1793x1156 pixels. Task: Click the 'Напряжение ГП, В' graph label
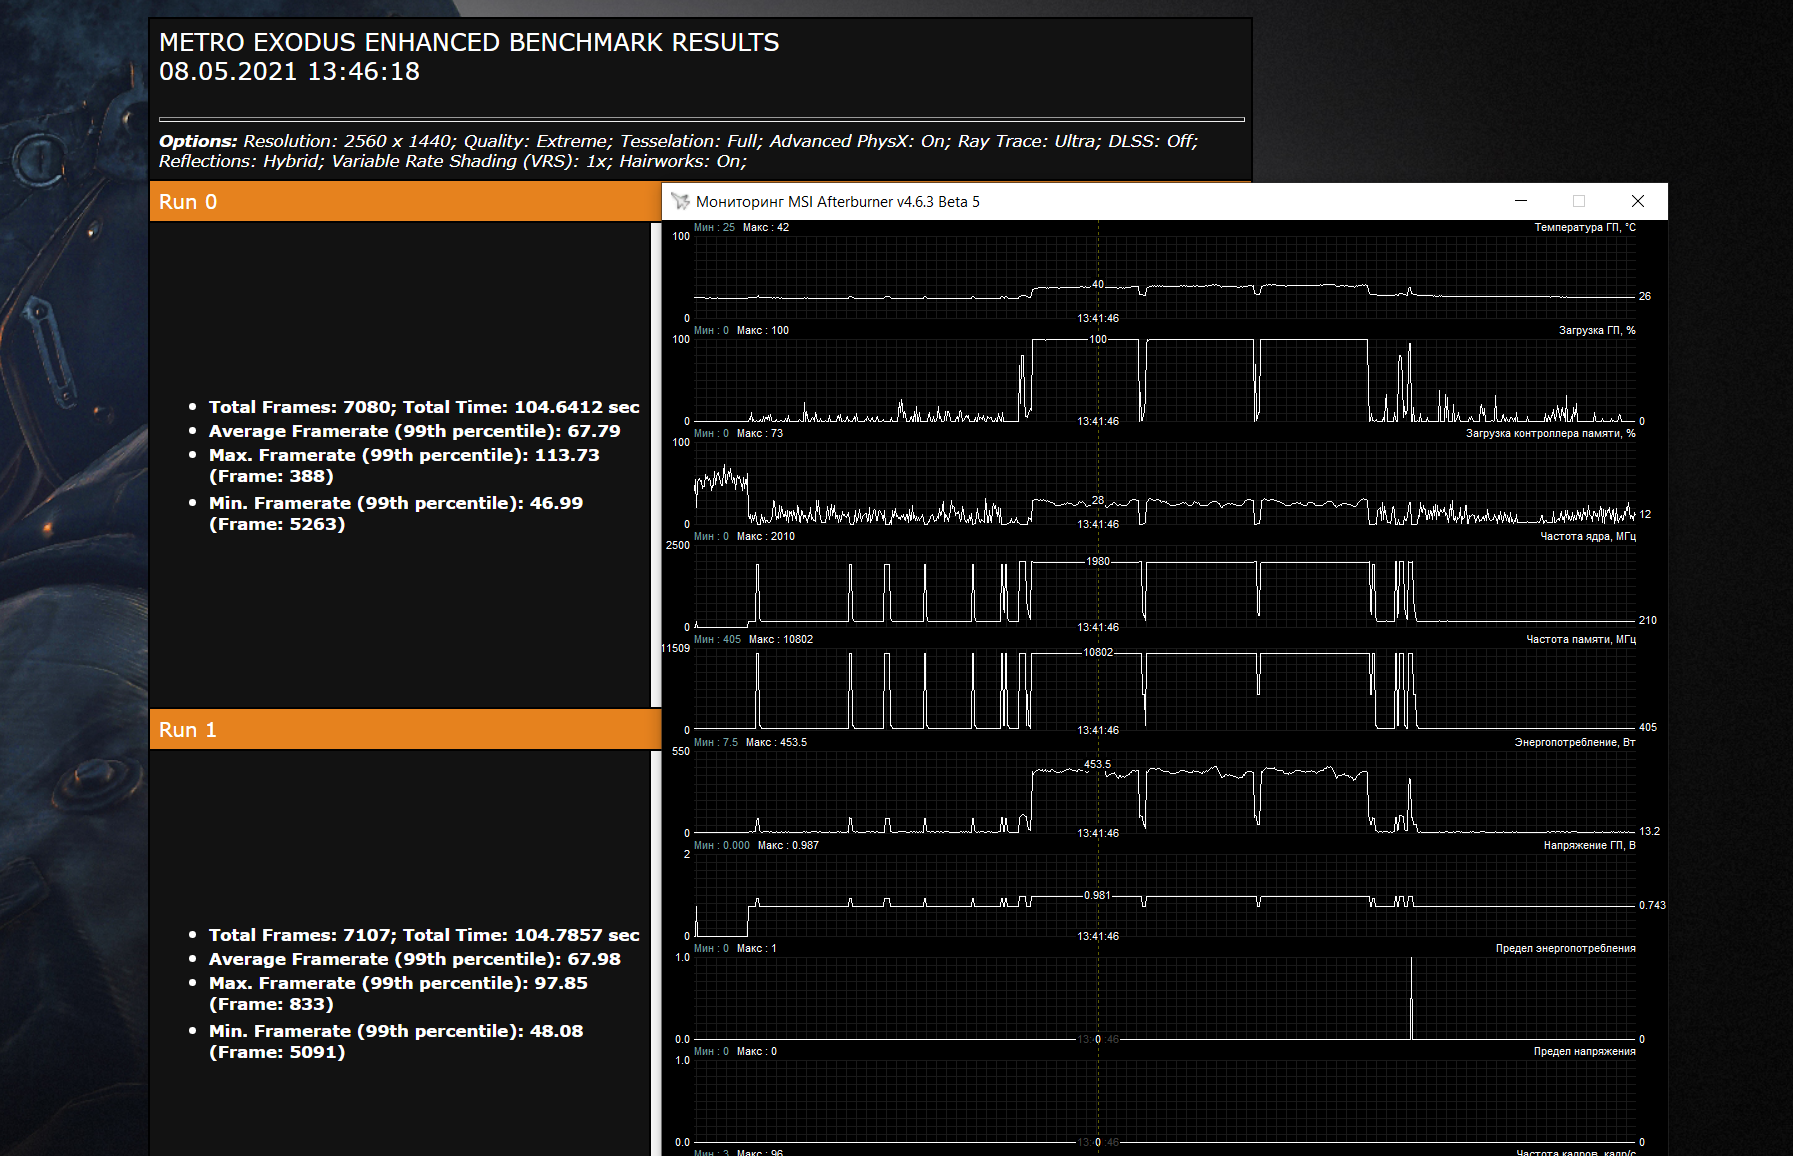(x=1590, y=845)
